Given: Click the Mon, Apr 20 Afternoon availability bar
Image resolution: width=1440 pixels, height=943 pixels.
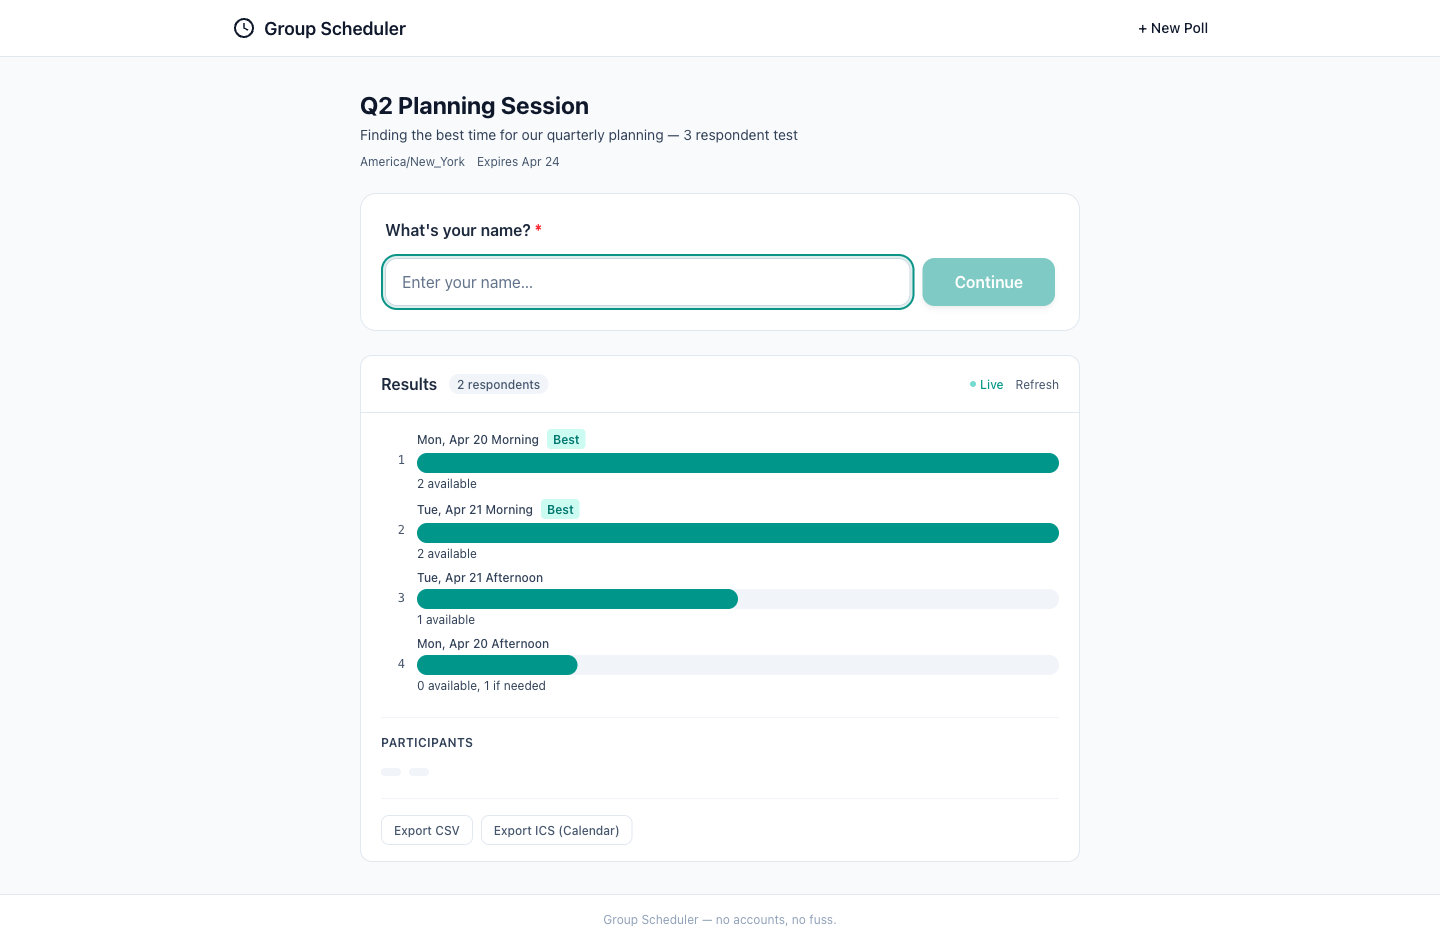Looking at the screenshot, I should pyautogui.click(x=497, y=665).
